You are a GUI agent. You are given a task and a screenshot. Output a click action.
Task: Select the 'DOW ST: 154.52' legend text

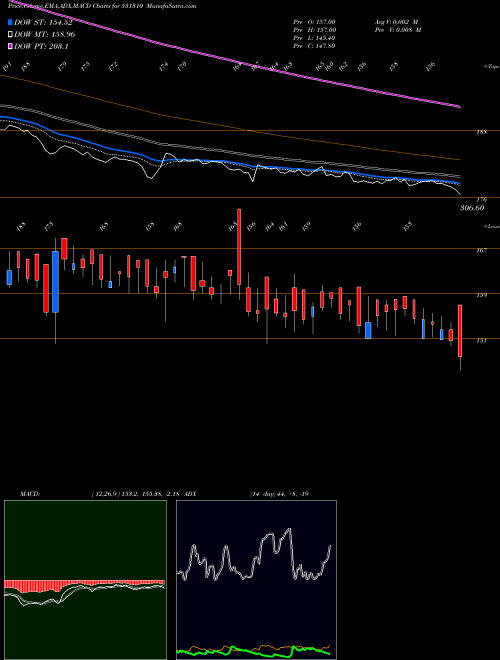[43, 23]
